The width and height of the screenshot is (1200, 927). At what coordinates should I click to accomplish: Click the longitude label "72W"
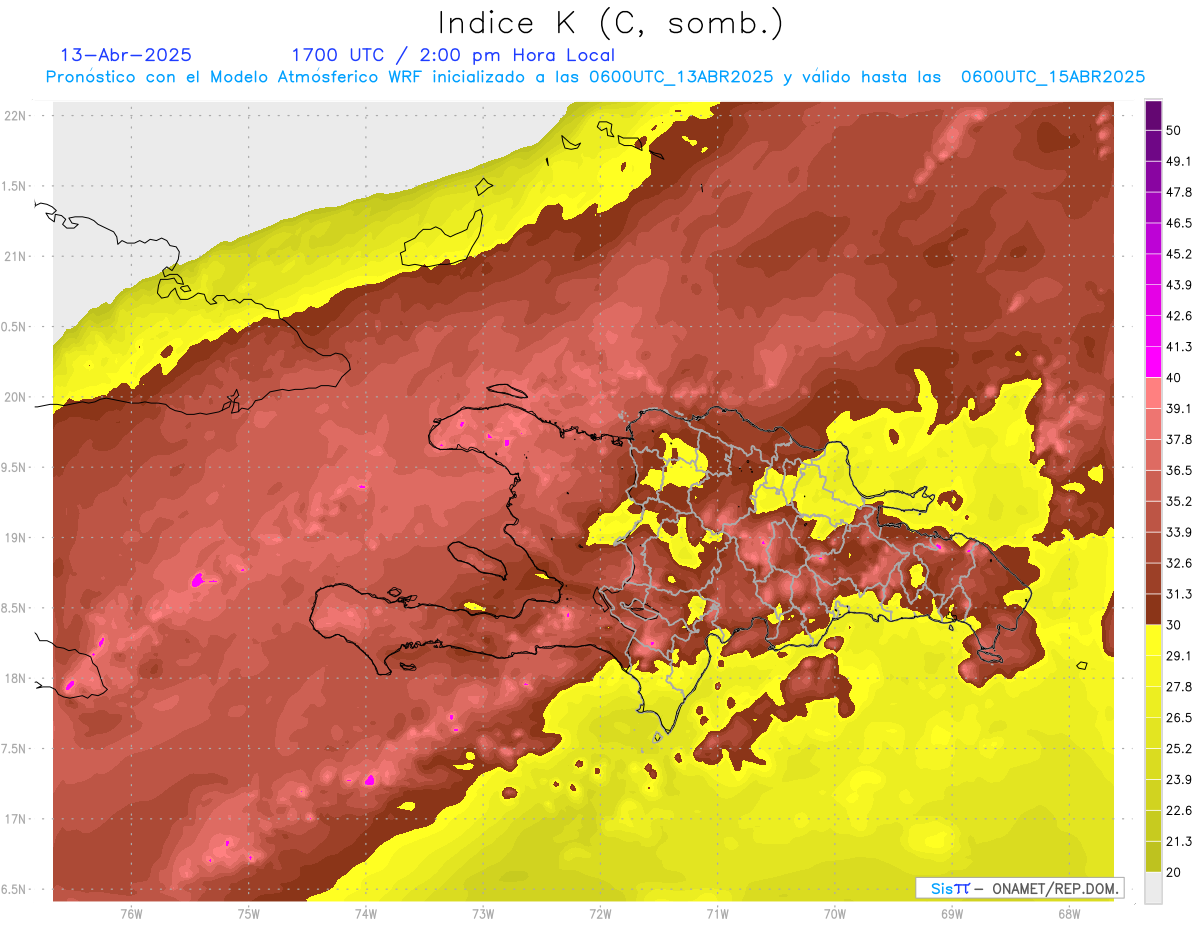click(x=600, y=914)
